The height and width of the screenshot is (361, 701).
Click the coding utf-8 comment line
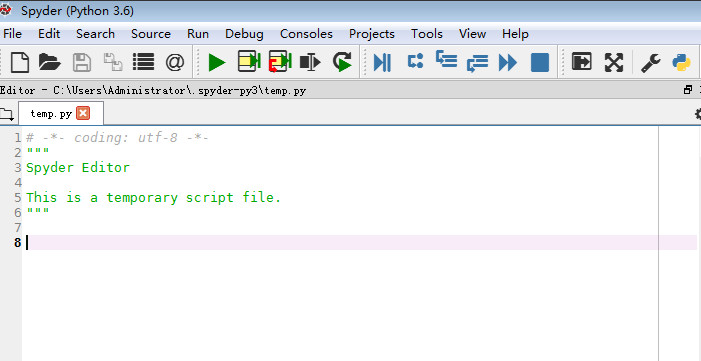coord(117,138)
